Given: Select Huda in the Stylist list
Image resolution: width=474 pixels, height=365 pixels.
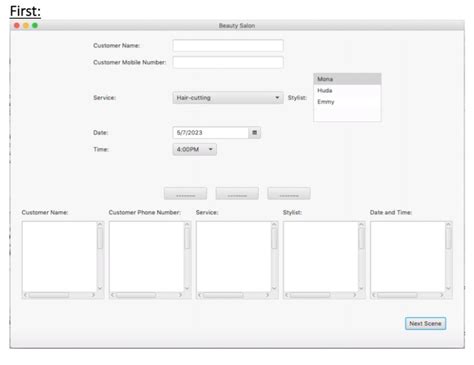Looking at the screenshot, I should 347,90.
